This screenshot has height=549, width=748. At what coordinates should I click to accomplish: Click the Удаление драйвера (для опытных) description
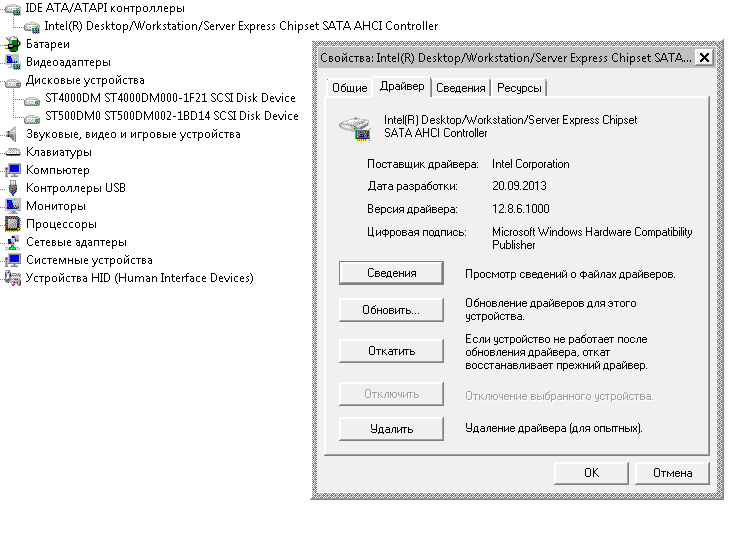[554, 428]
